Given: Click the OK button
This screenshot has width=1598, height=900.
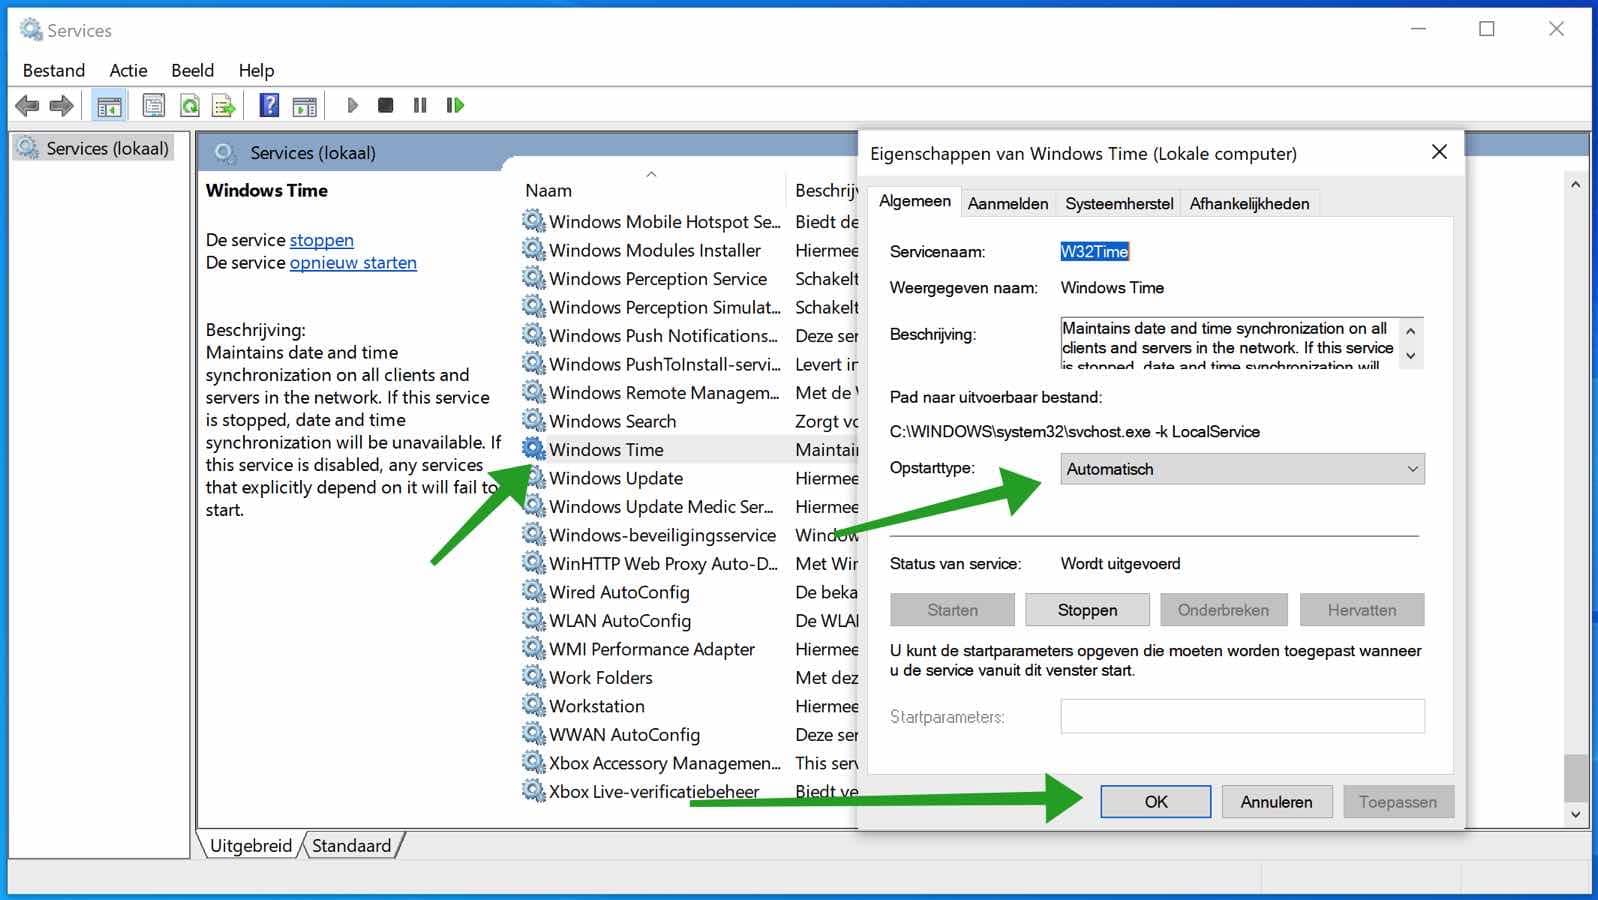Looking at the screenshot, I should click(1156, 801).
